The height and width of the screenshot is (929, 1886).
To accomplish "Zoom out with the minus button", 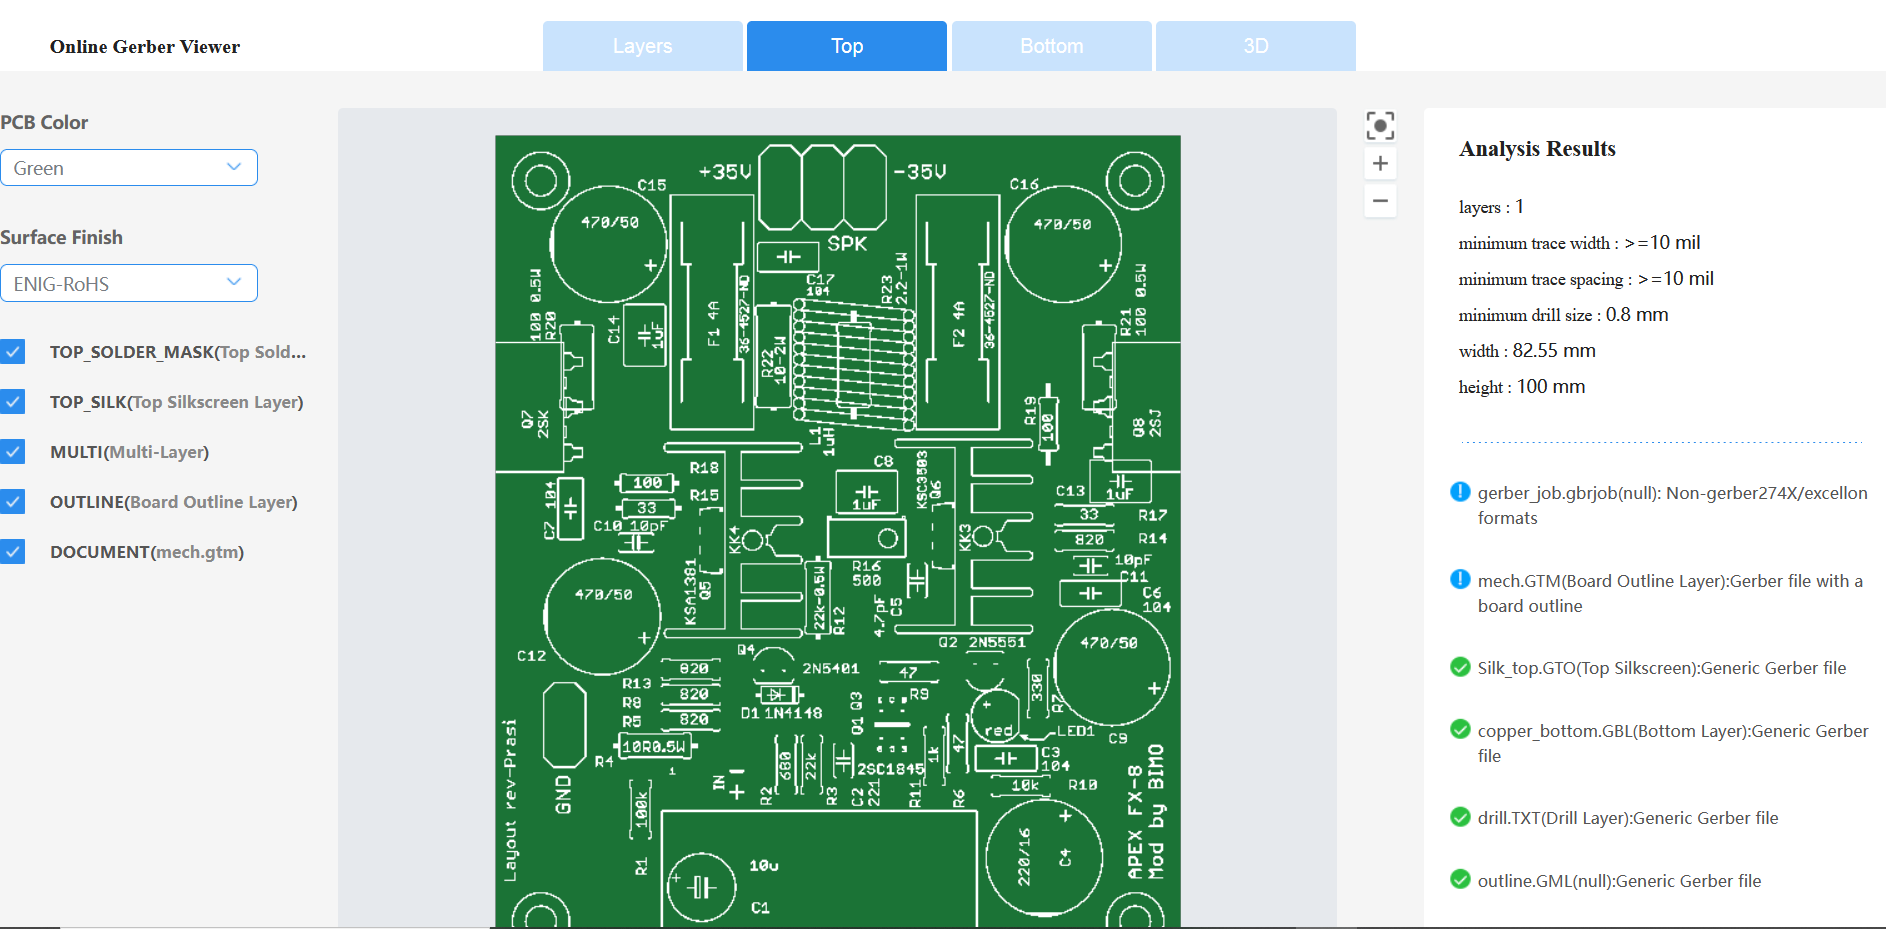I will click(x=1380, y=201).
